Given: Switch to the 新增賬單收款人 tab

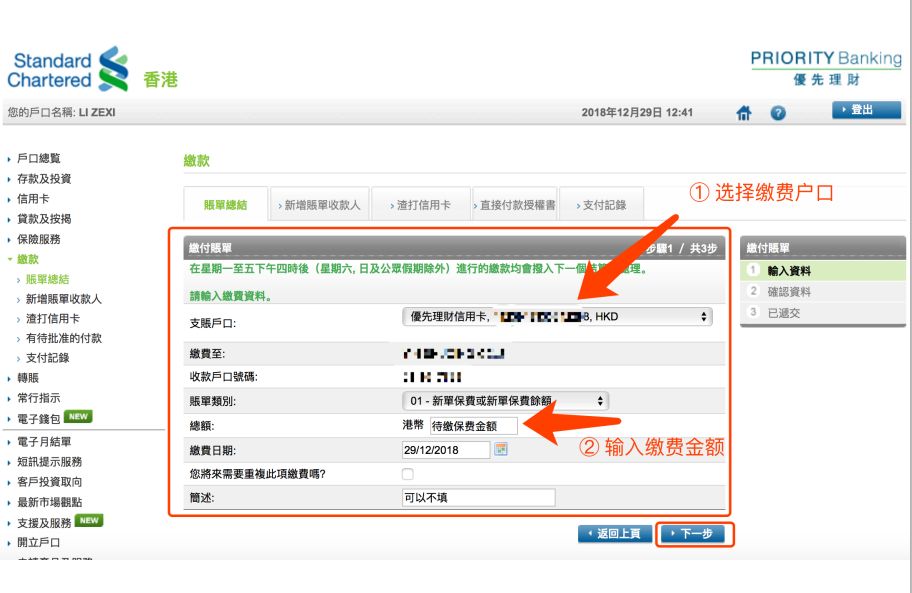Looking at the screenshot, I should point(319,205).
